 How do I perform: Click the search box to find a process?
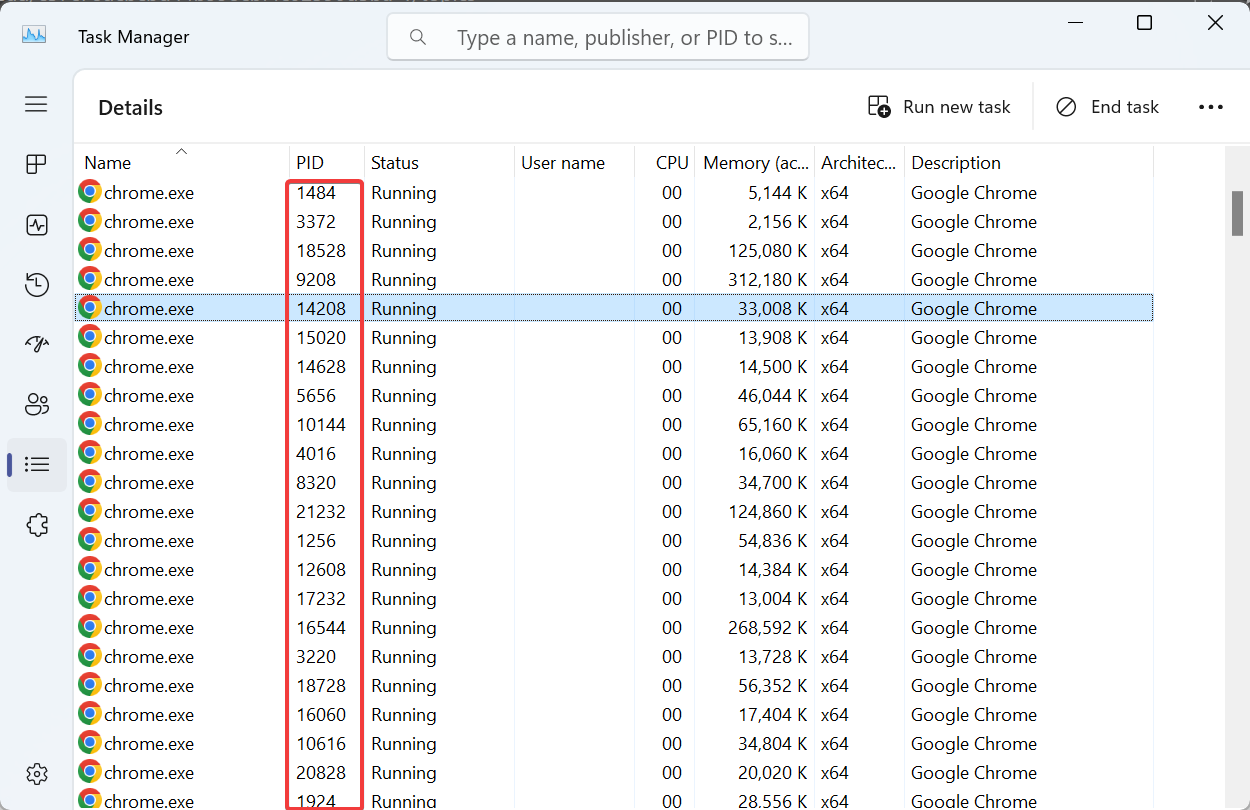tap(597, 36)
